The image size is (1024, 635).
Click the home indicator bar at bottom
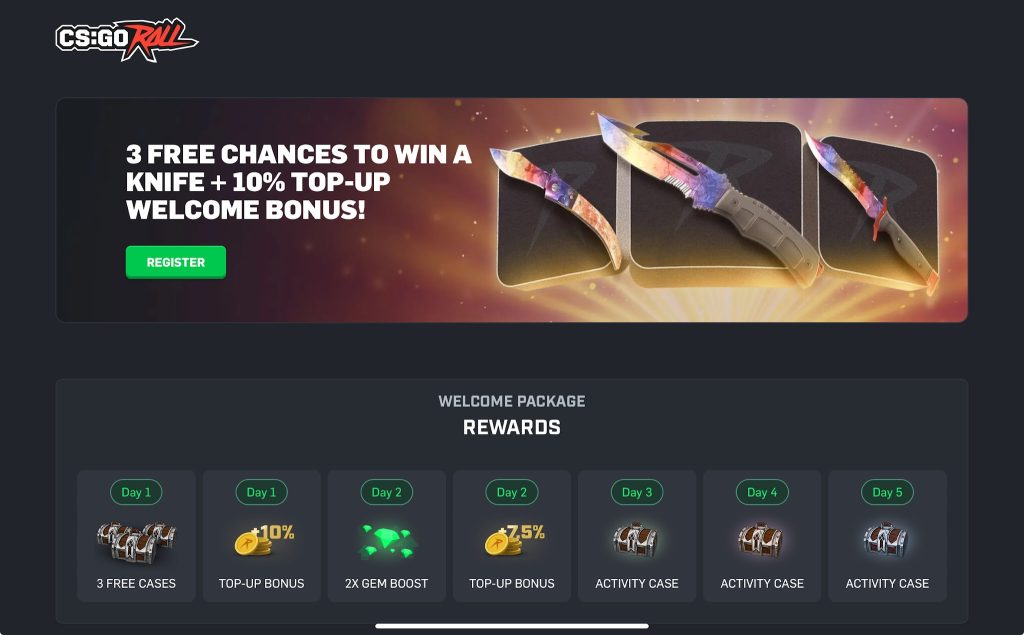click(512, 626)
